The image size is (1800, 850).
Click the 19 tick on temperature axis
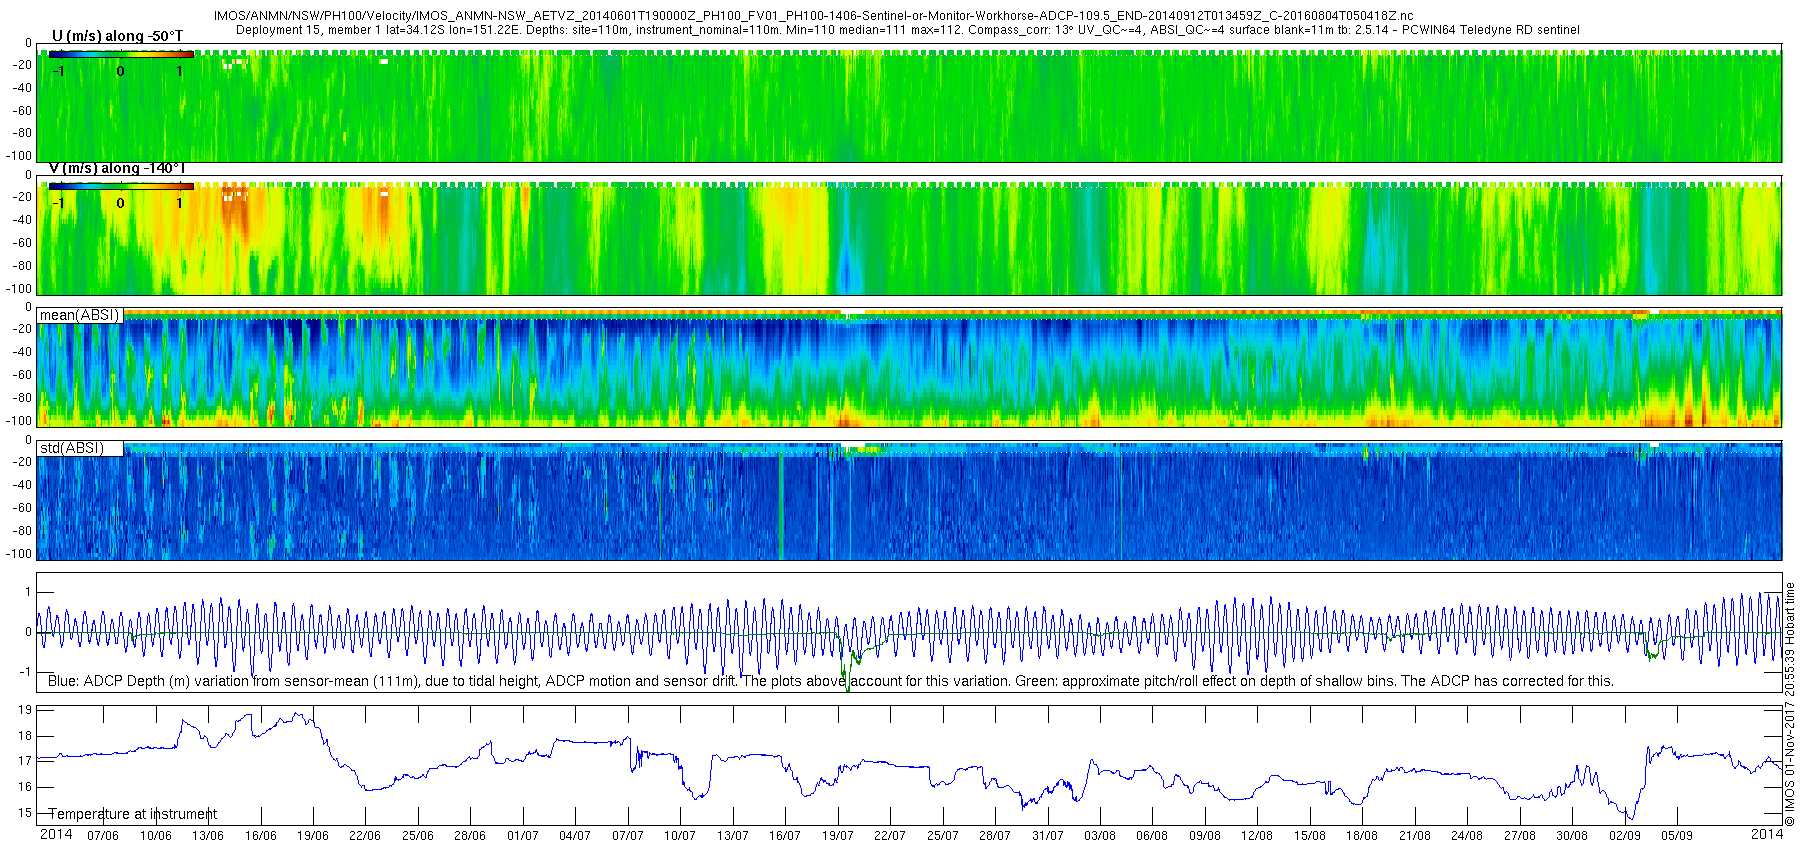tap(24, 710)
